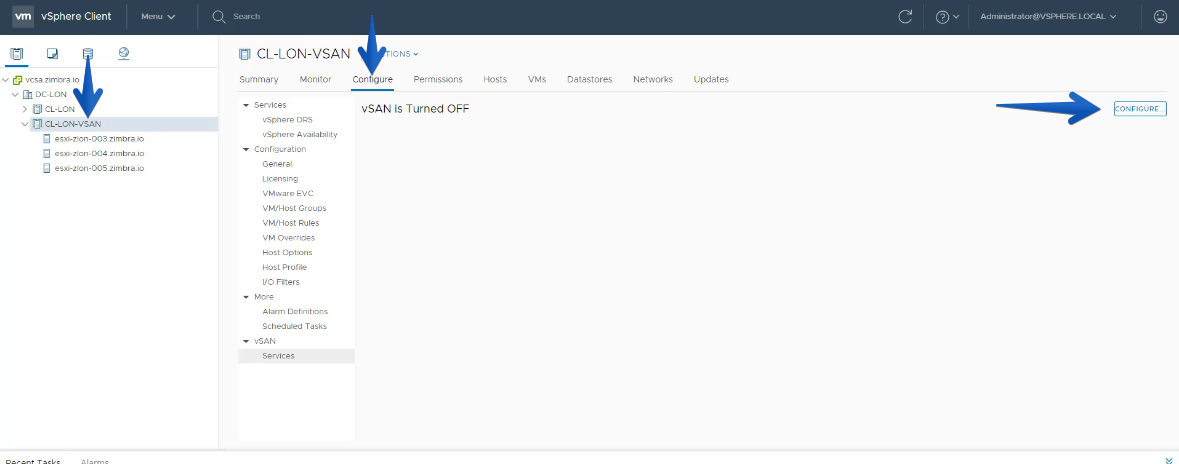Open the VMs tab
Image resolution: width=1179 pixels, height=464 pixels.
coord(537,79)
